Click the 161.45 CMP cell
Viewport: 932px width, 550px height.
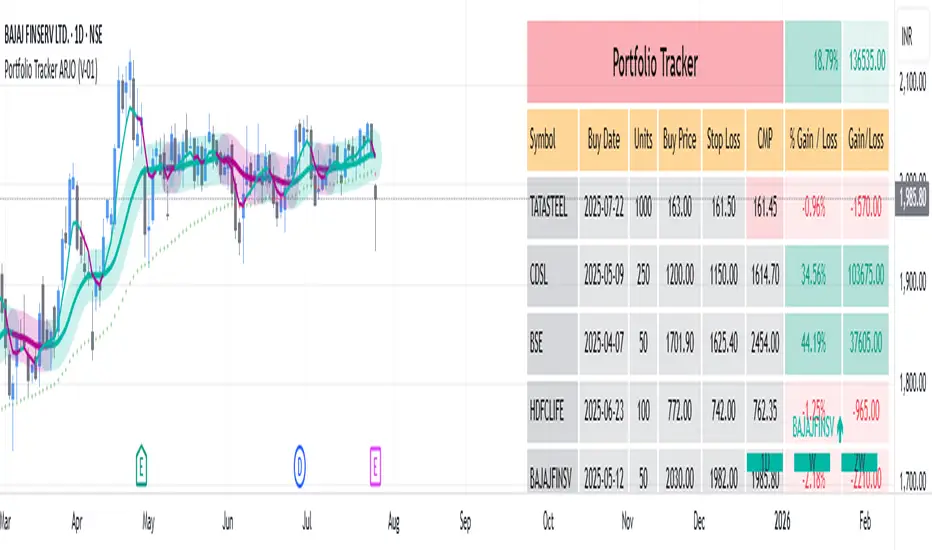[x=765, y=208]
